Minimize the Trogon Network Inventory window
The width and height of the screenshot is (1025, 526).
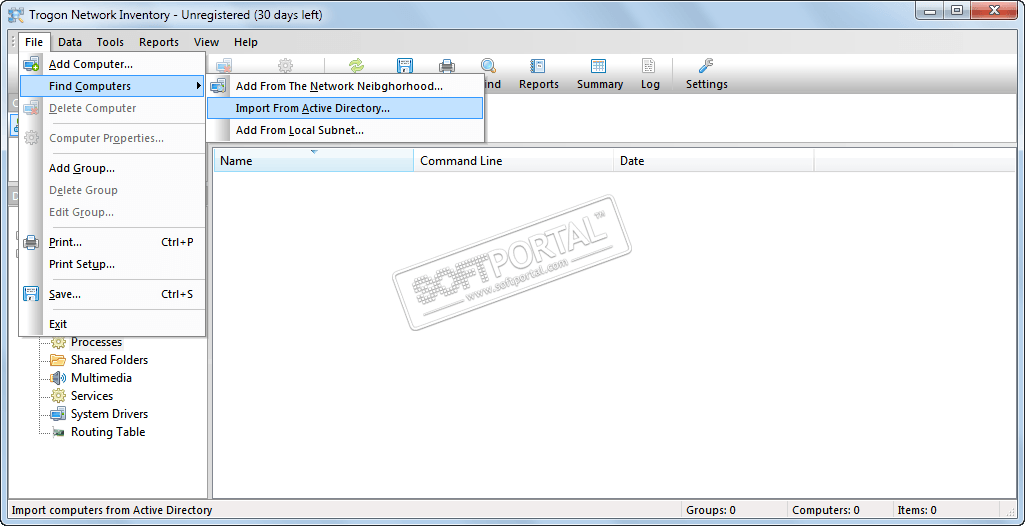tap(928, 10)
